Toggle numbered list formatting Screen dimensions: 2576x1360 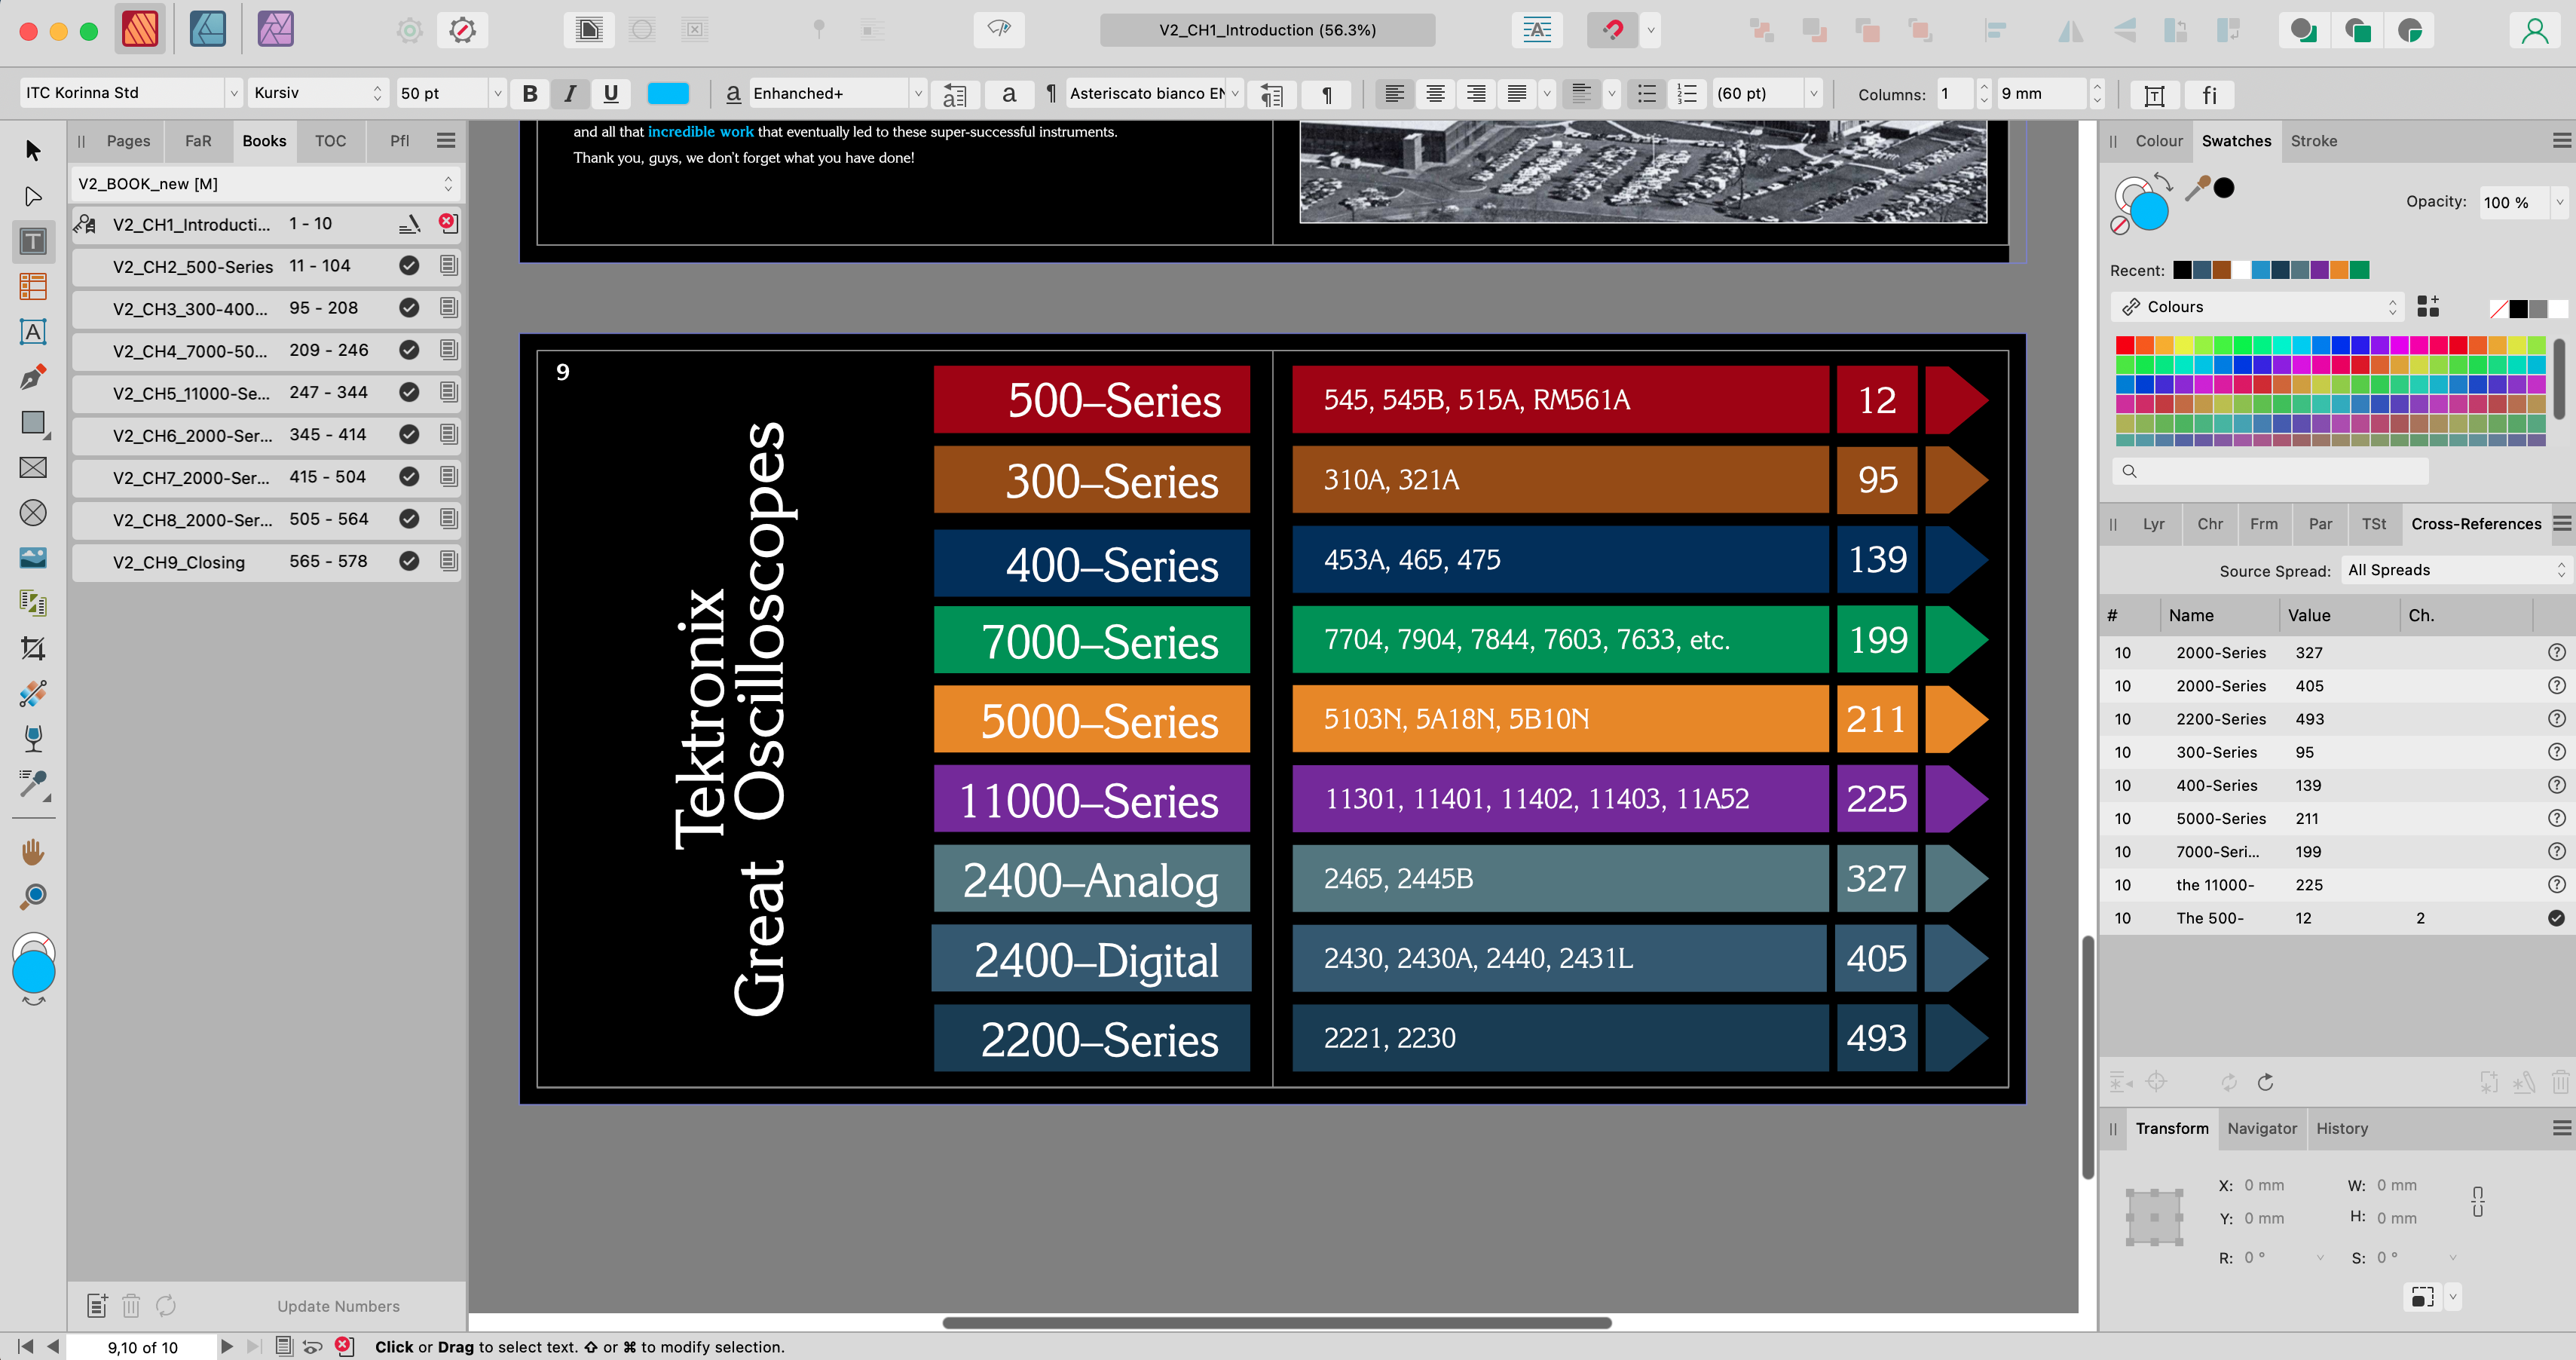click(x=1687, y=94)
